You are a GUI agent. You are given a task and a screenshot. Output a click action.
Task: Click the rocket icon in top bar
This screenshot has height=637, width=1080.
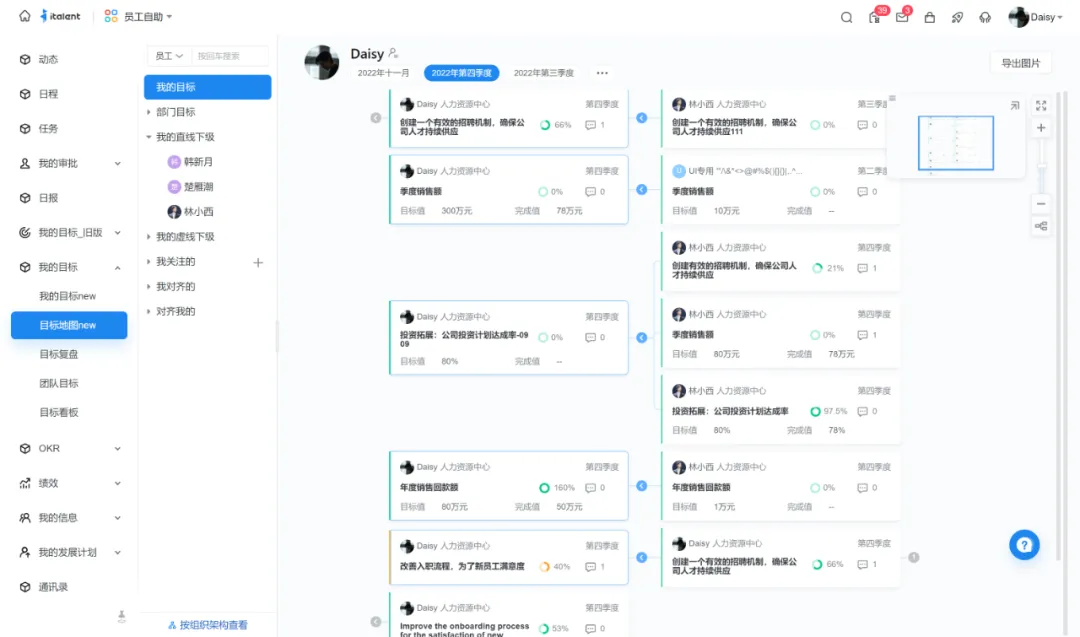tap(957, 17)
